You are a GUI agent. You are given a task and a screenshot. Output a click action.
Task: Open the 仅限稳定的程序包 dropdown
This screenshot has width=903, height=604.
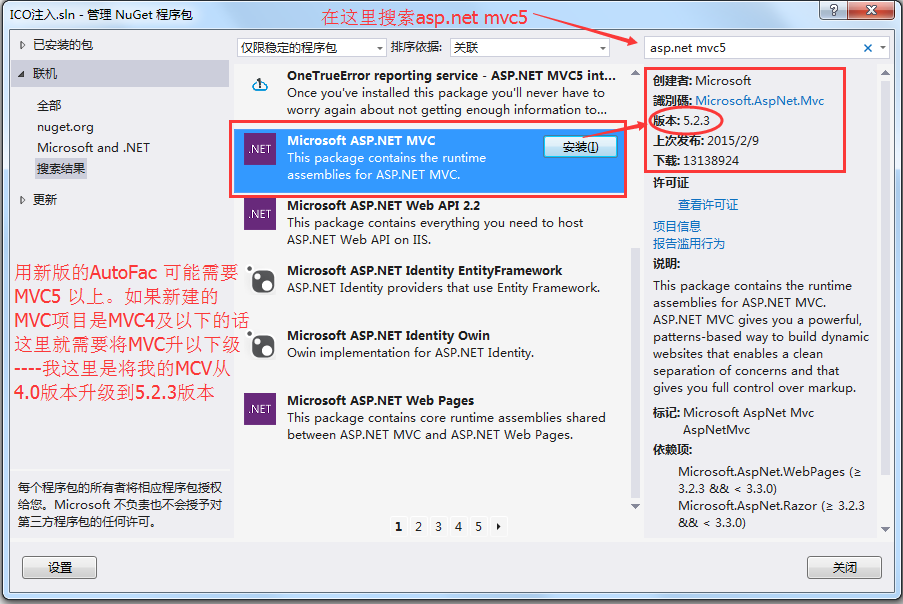311,48
